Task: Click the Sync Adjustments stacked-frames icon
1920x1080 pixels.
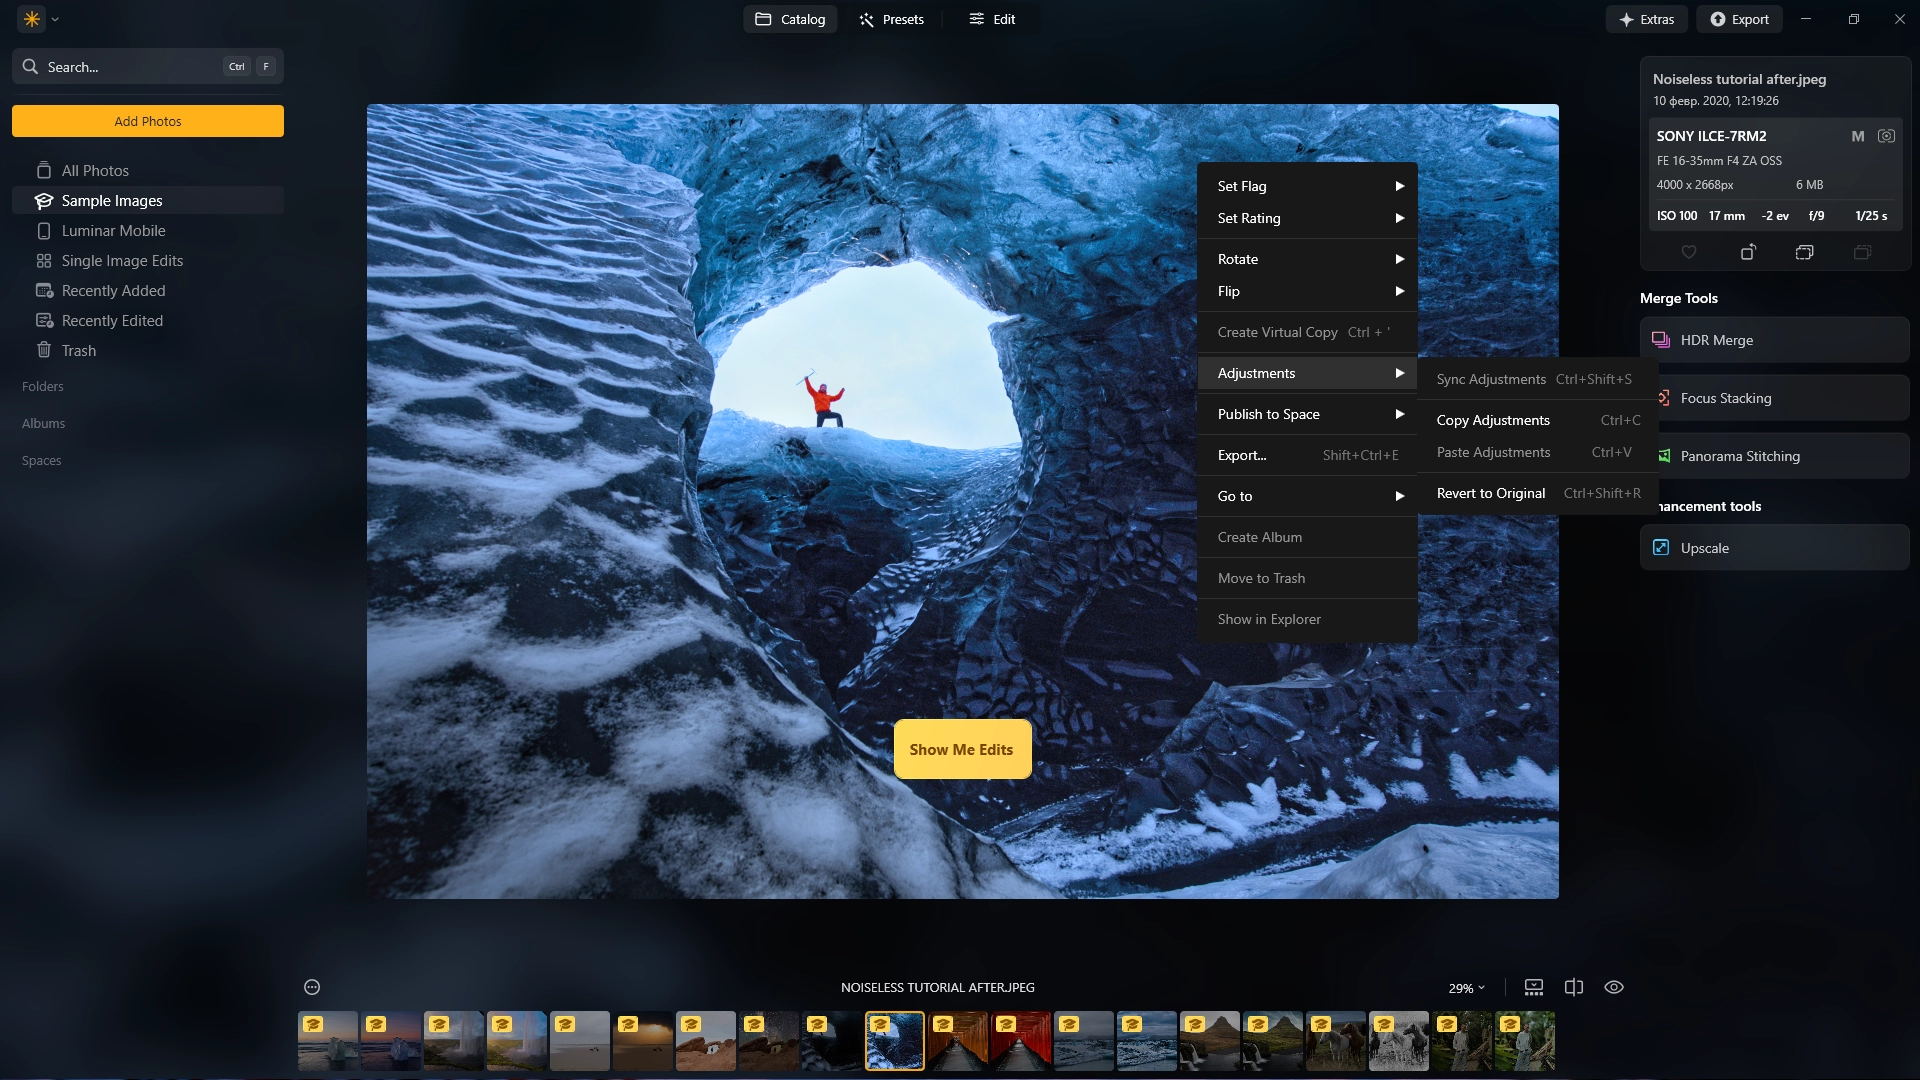Action: pyautogui.click(x=1804, y=252)
